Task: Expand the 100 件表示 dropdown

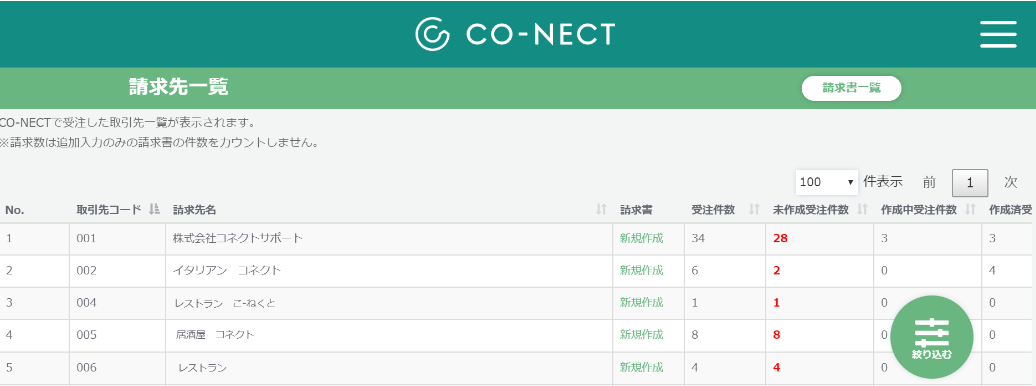Action: point(827,182)
